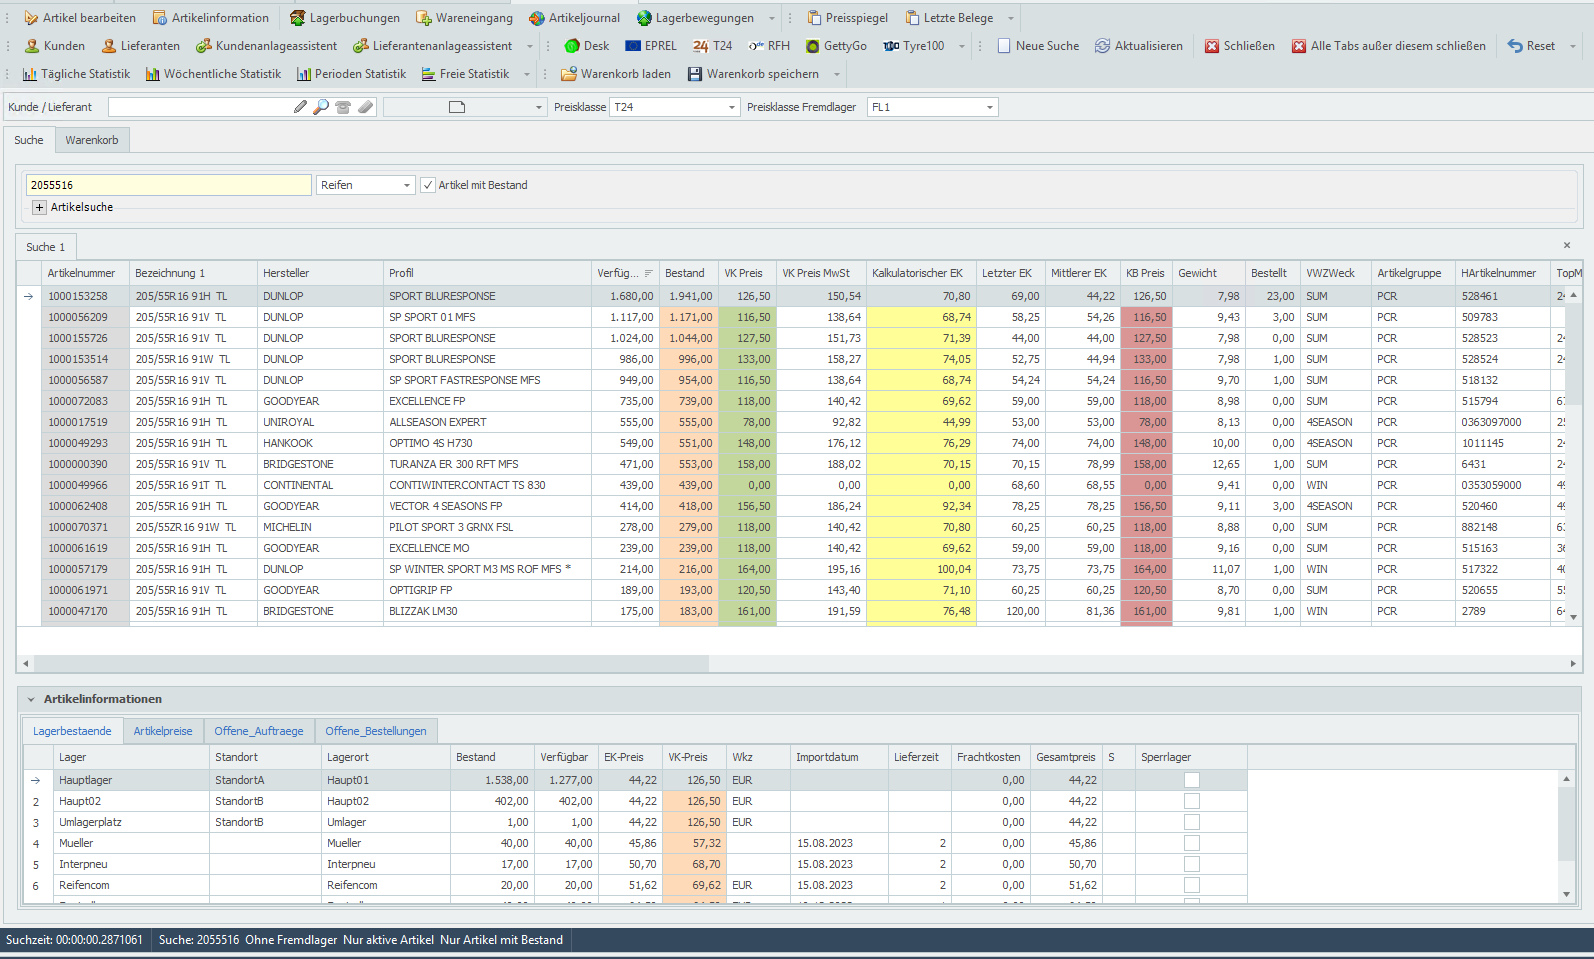Check Sperrlager box for Hauptlager row
Screen dimensions: 1594x959
1191,780
